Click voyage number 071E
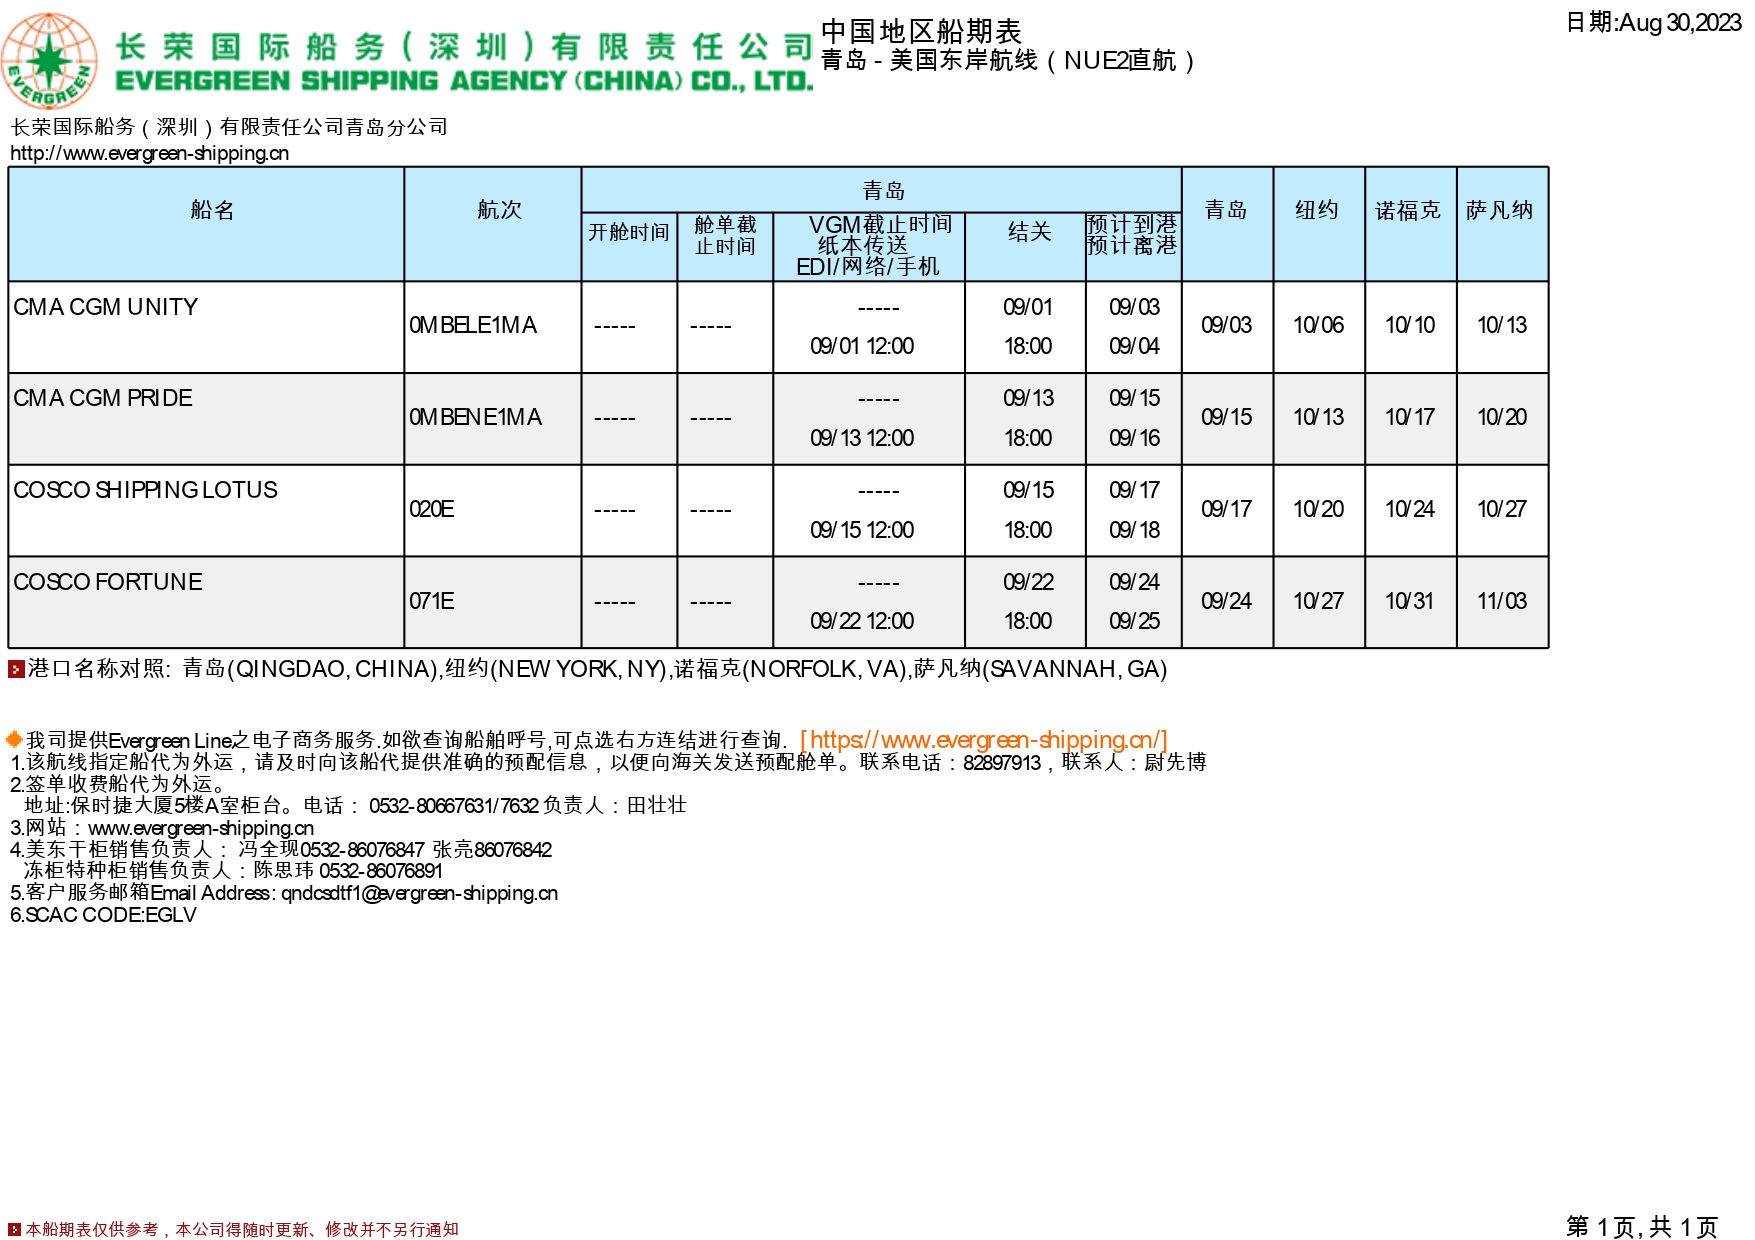The width and height of the screenshot is (1755, 1240). (432, 602)
